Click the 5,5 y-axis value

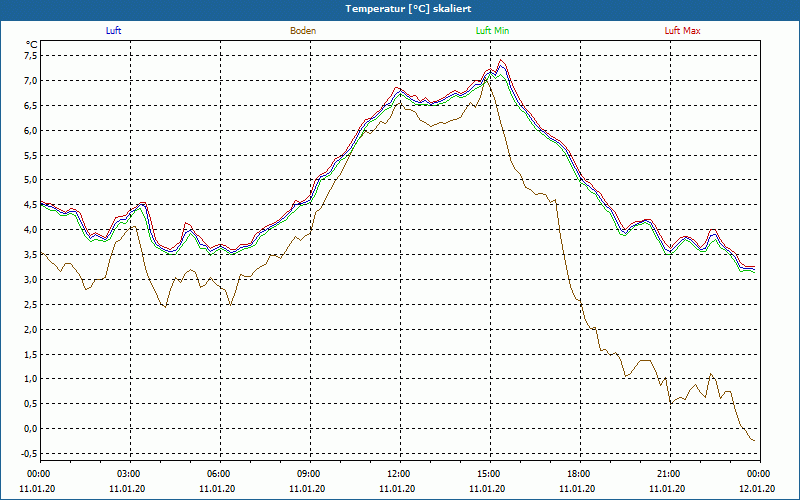(30, 155)
